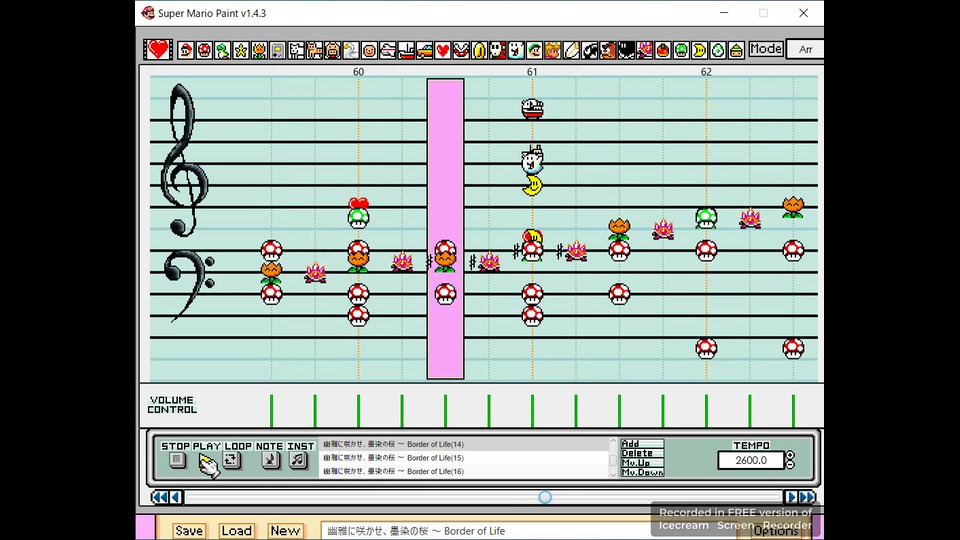The width and height of the screenshot is (960, 540).
Task: Select the Bullet Bill instrument icon
Action: [x=590, y=50]
